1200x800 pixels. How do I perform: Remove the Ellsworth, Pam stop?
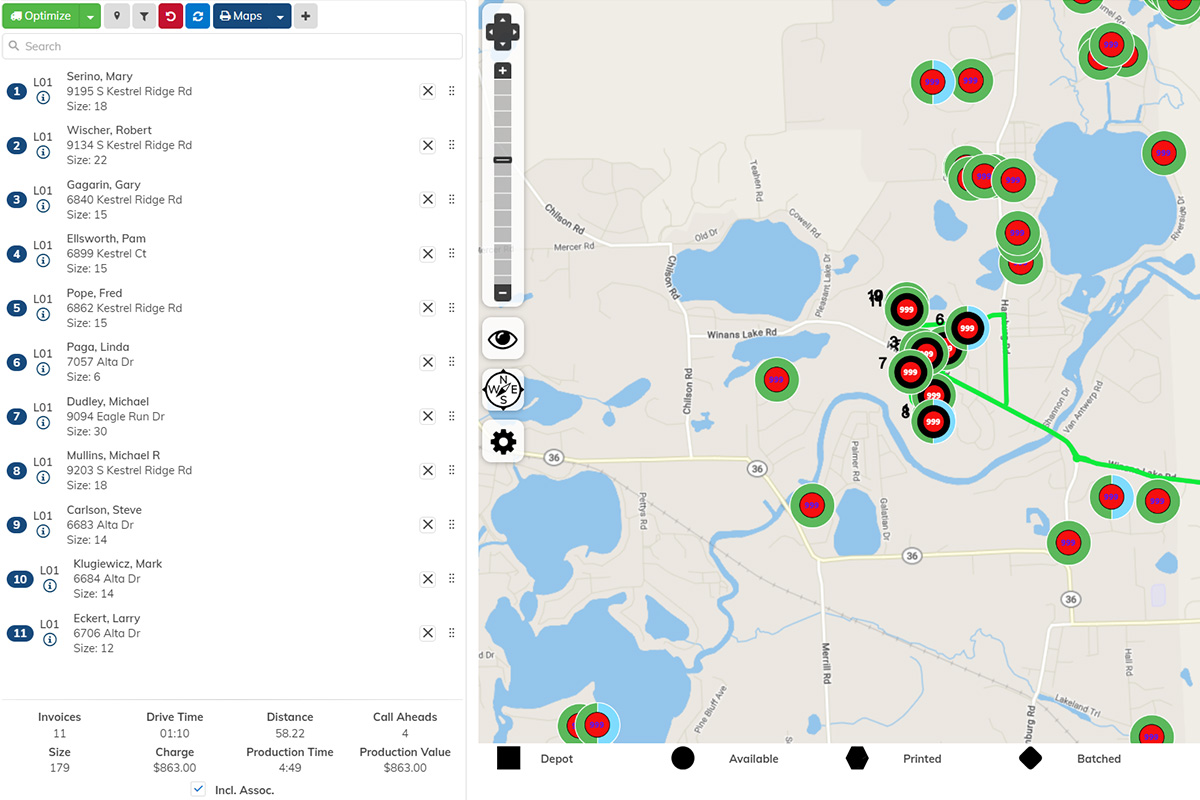[x=428, y=254]
